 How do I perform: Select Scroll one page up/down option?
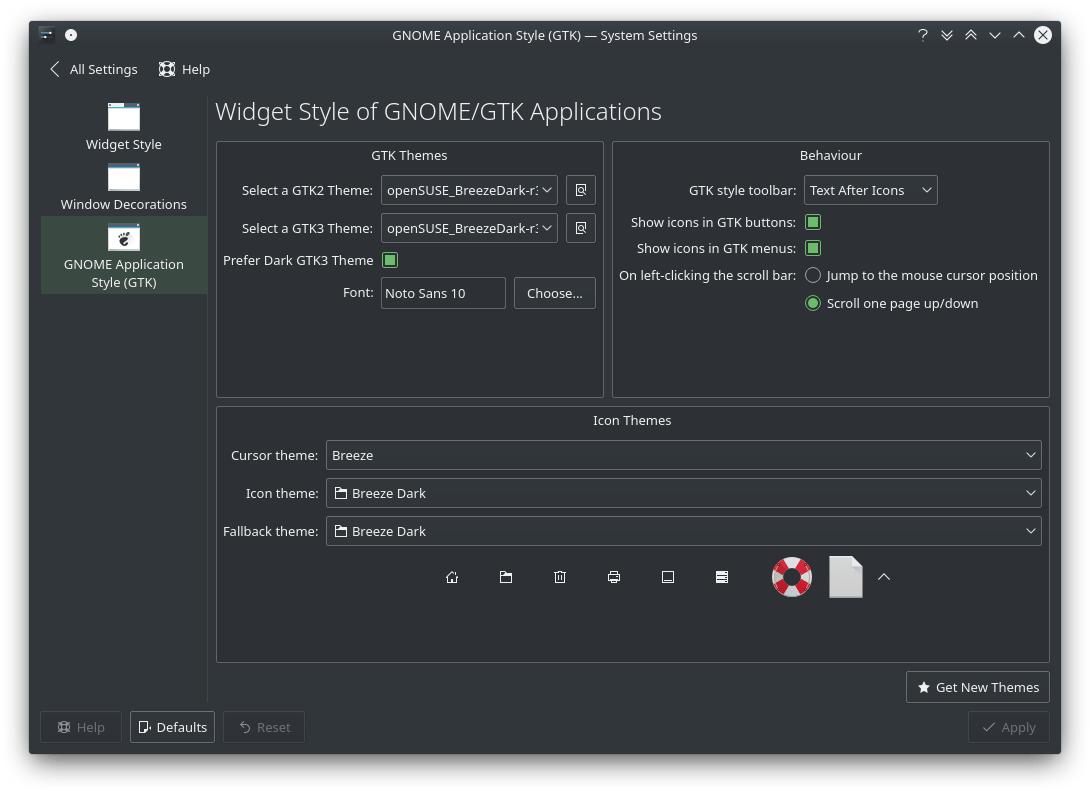891,303
